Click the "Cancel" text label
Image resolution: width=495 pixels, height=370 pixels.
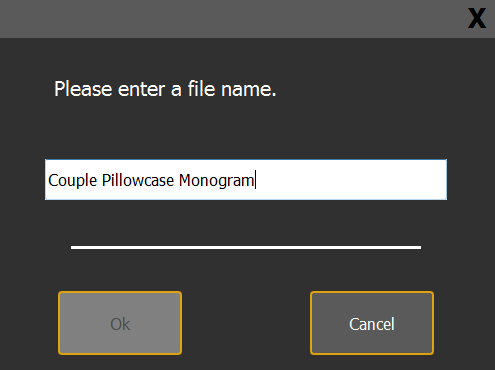pyautogui.click(x=372, y=324)
